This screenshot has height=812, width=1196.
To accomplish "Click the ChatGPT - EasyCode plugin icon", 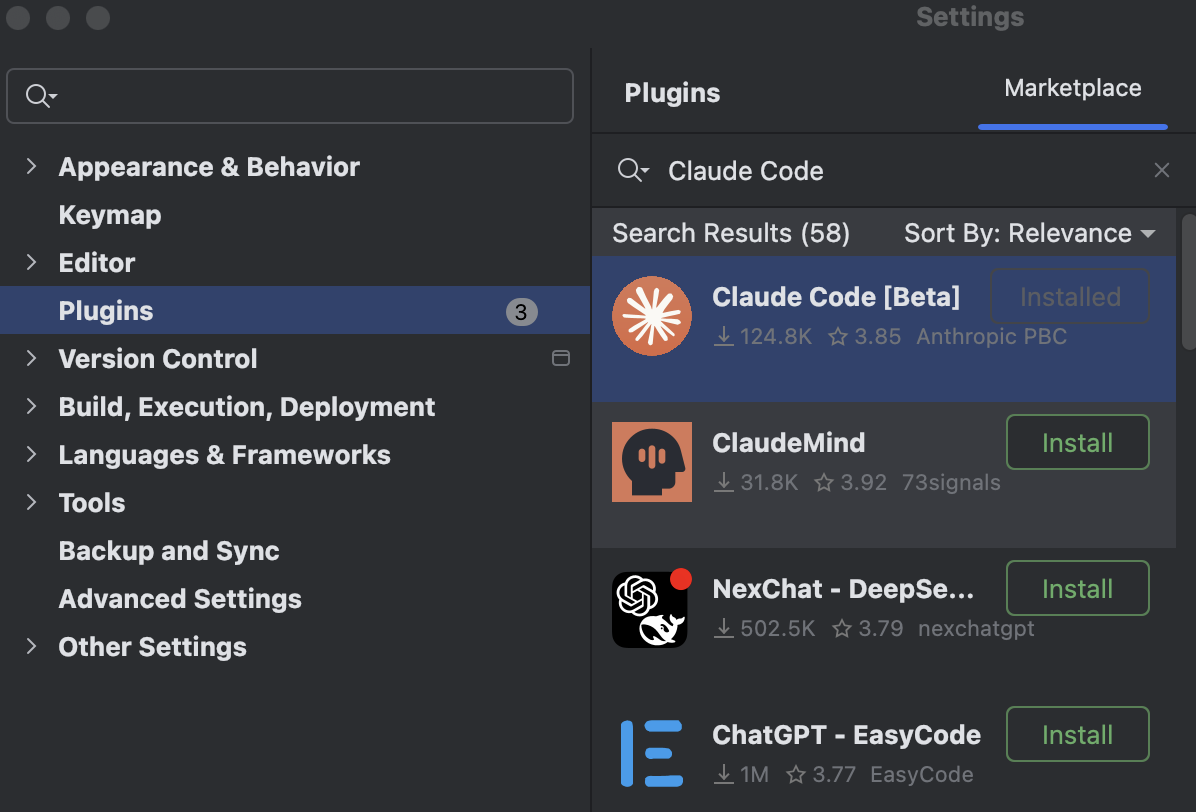I will (652, 754).
